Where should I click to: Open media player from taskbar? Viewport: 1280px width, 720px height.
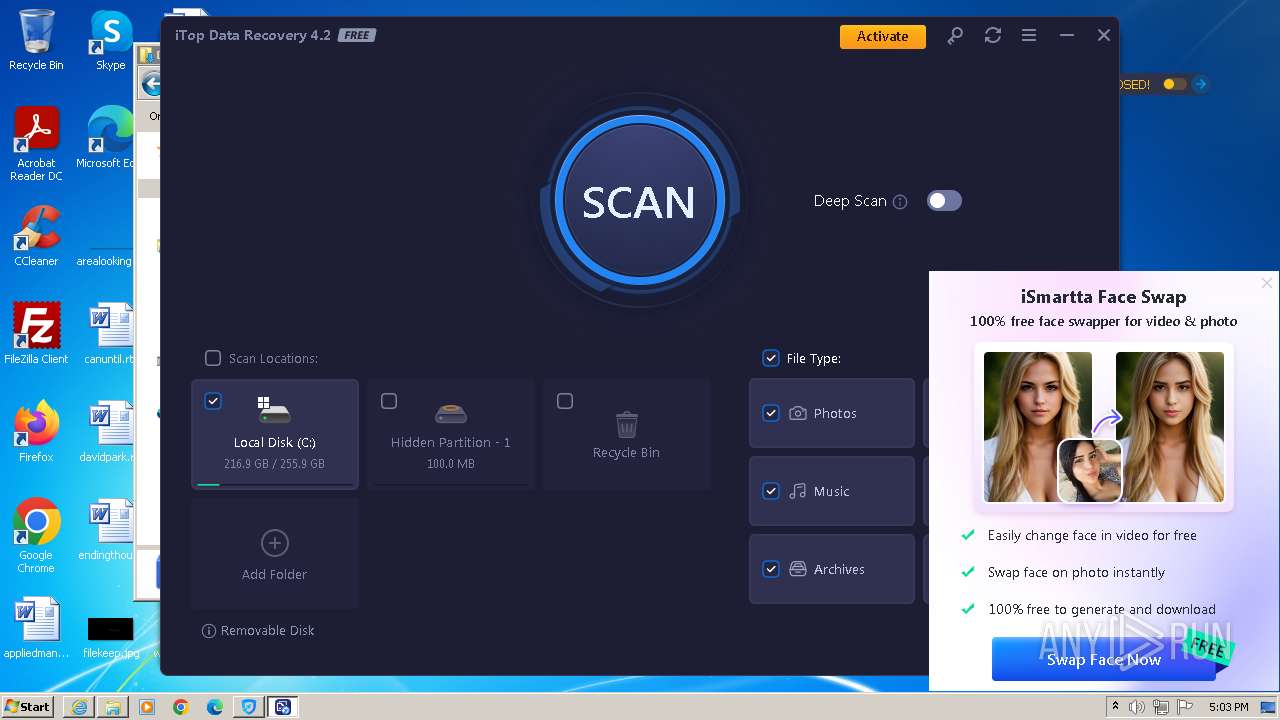click(146, 707)
